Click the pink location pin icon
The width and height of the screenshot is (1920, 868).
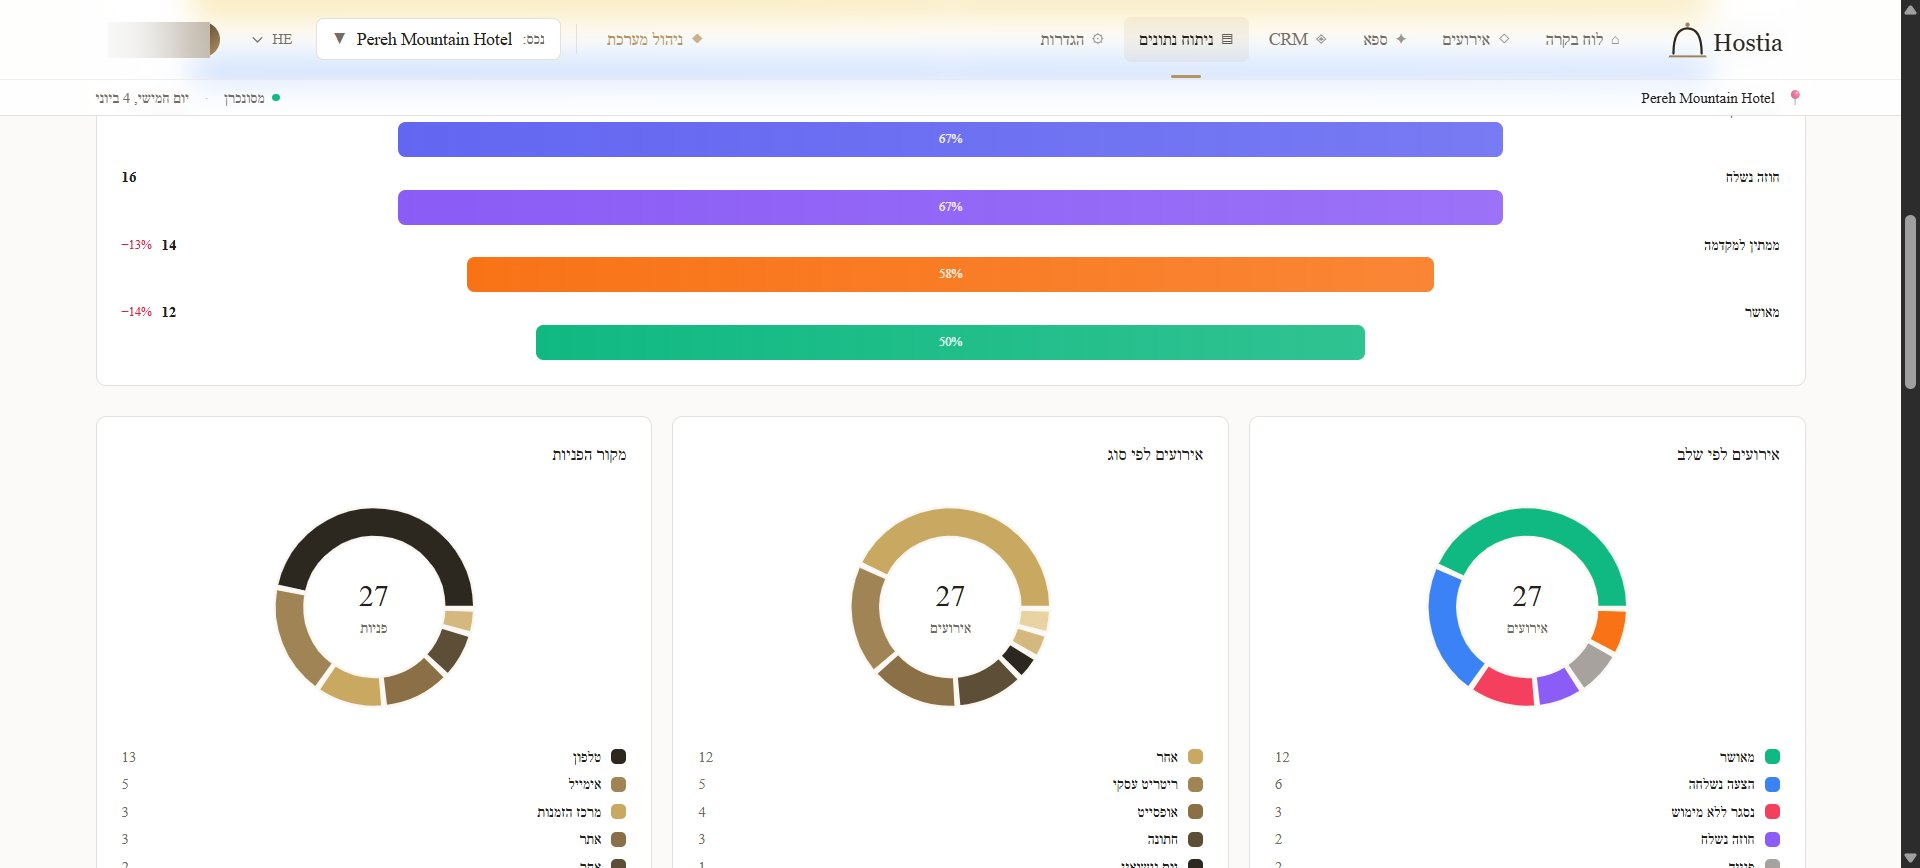1795,97
